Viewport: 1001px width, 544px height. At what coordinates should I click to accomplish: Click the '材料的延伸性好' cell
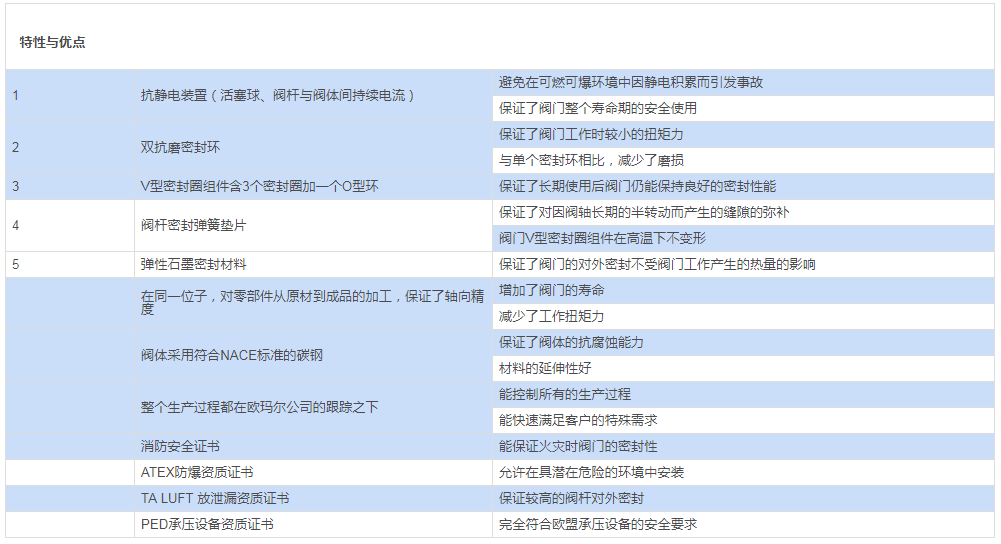545,368
